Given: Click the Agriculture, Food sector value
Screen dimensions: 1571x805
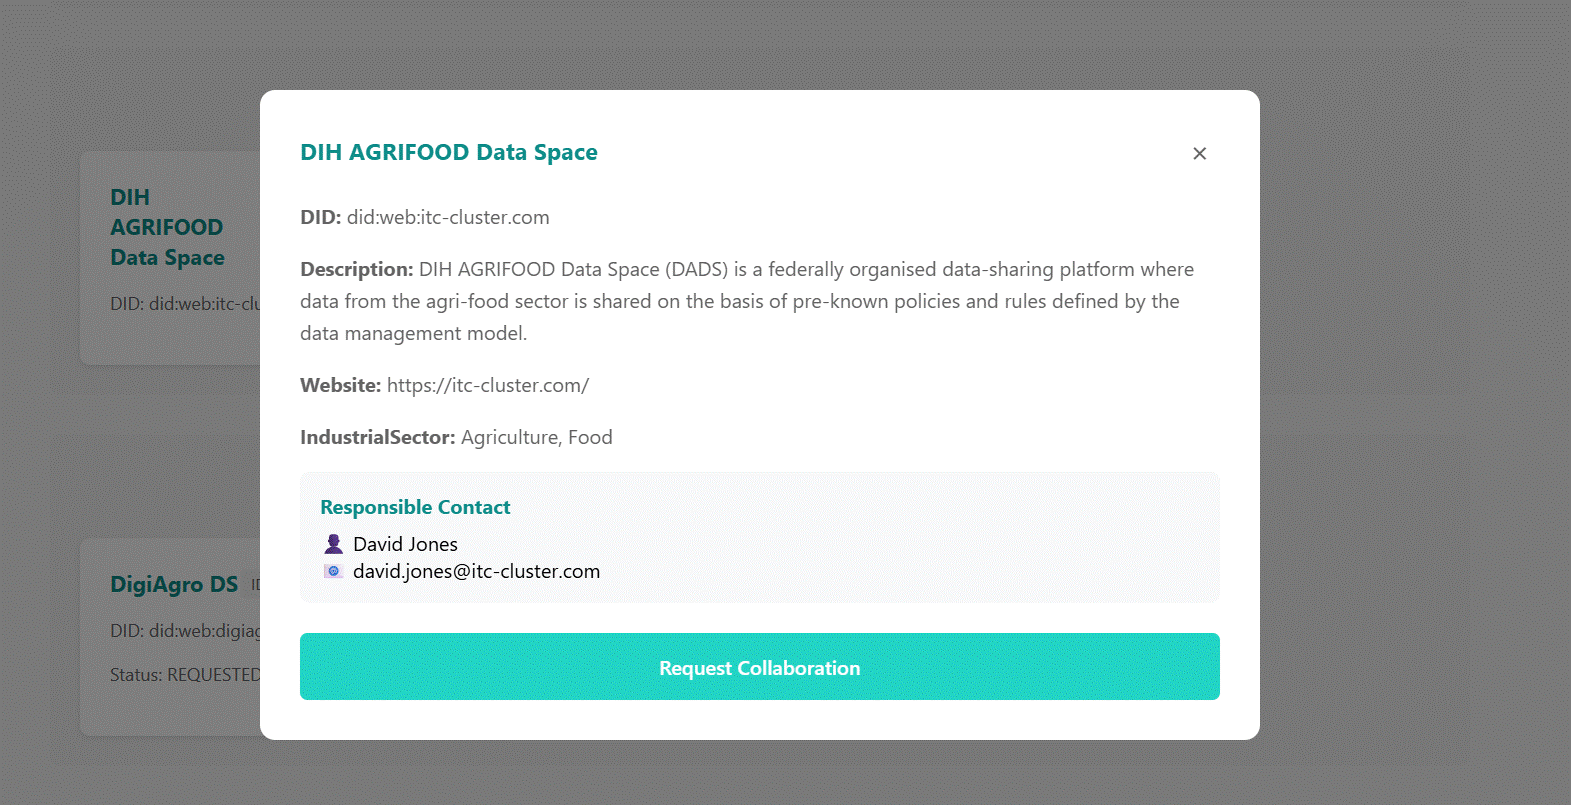Looking at the screenshot, I should (537, 437).
